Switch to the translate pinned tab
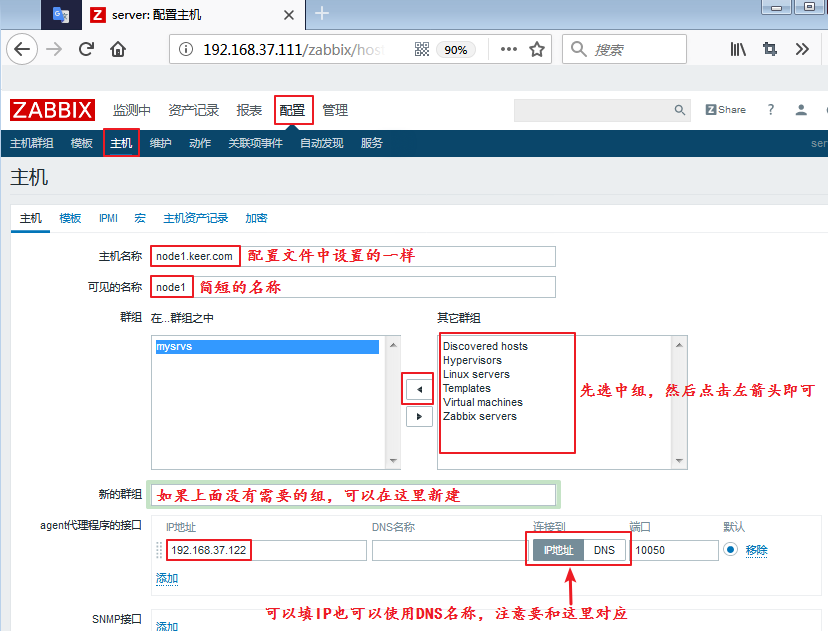Screen dimensions: 828x631 pyautogui.click(x=61, y=15)
